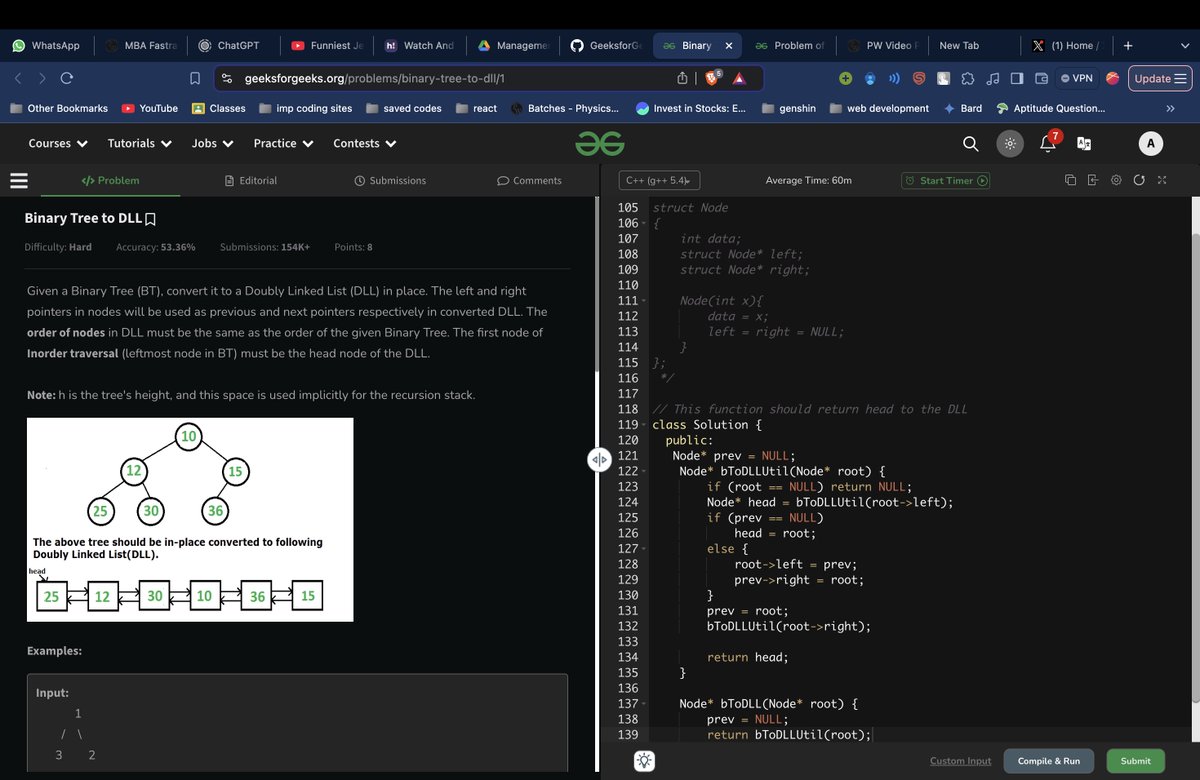
Task: Click the GeeksforGeeks search magnifier icon
Action: point(970,144)
